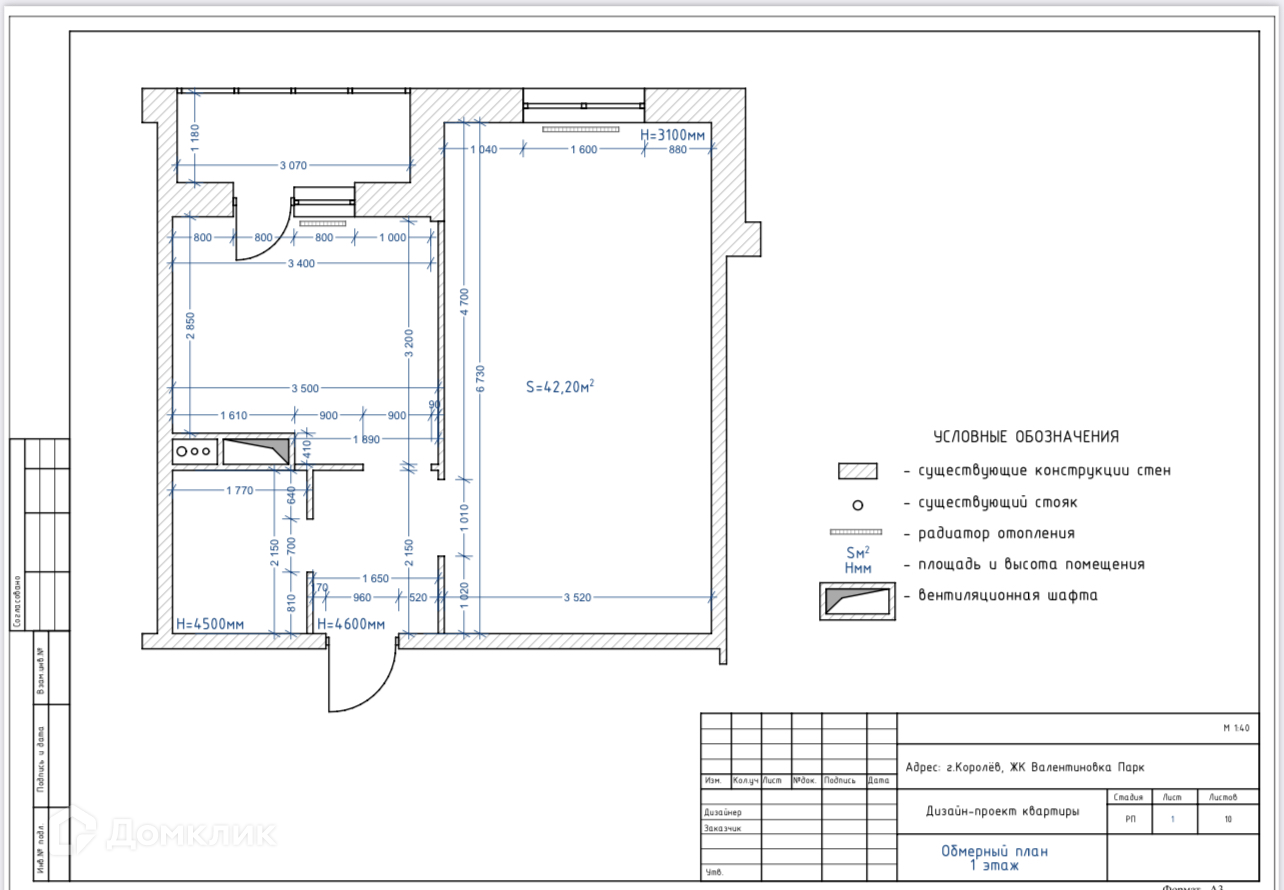Click the dimension value 1 890
This screenshot has height=890, width=1284.
point(365,440)
